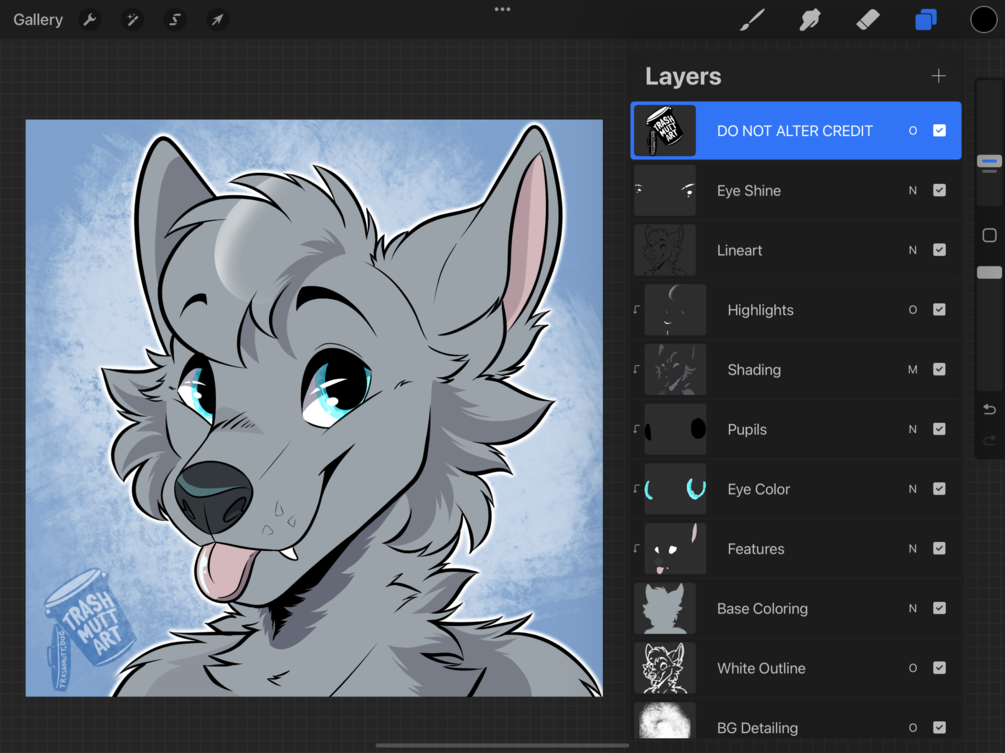This screenshot has height=753, width=1005.
Task: Open blend mode N of Lineart layer
Action: click(x=913, y=250)
